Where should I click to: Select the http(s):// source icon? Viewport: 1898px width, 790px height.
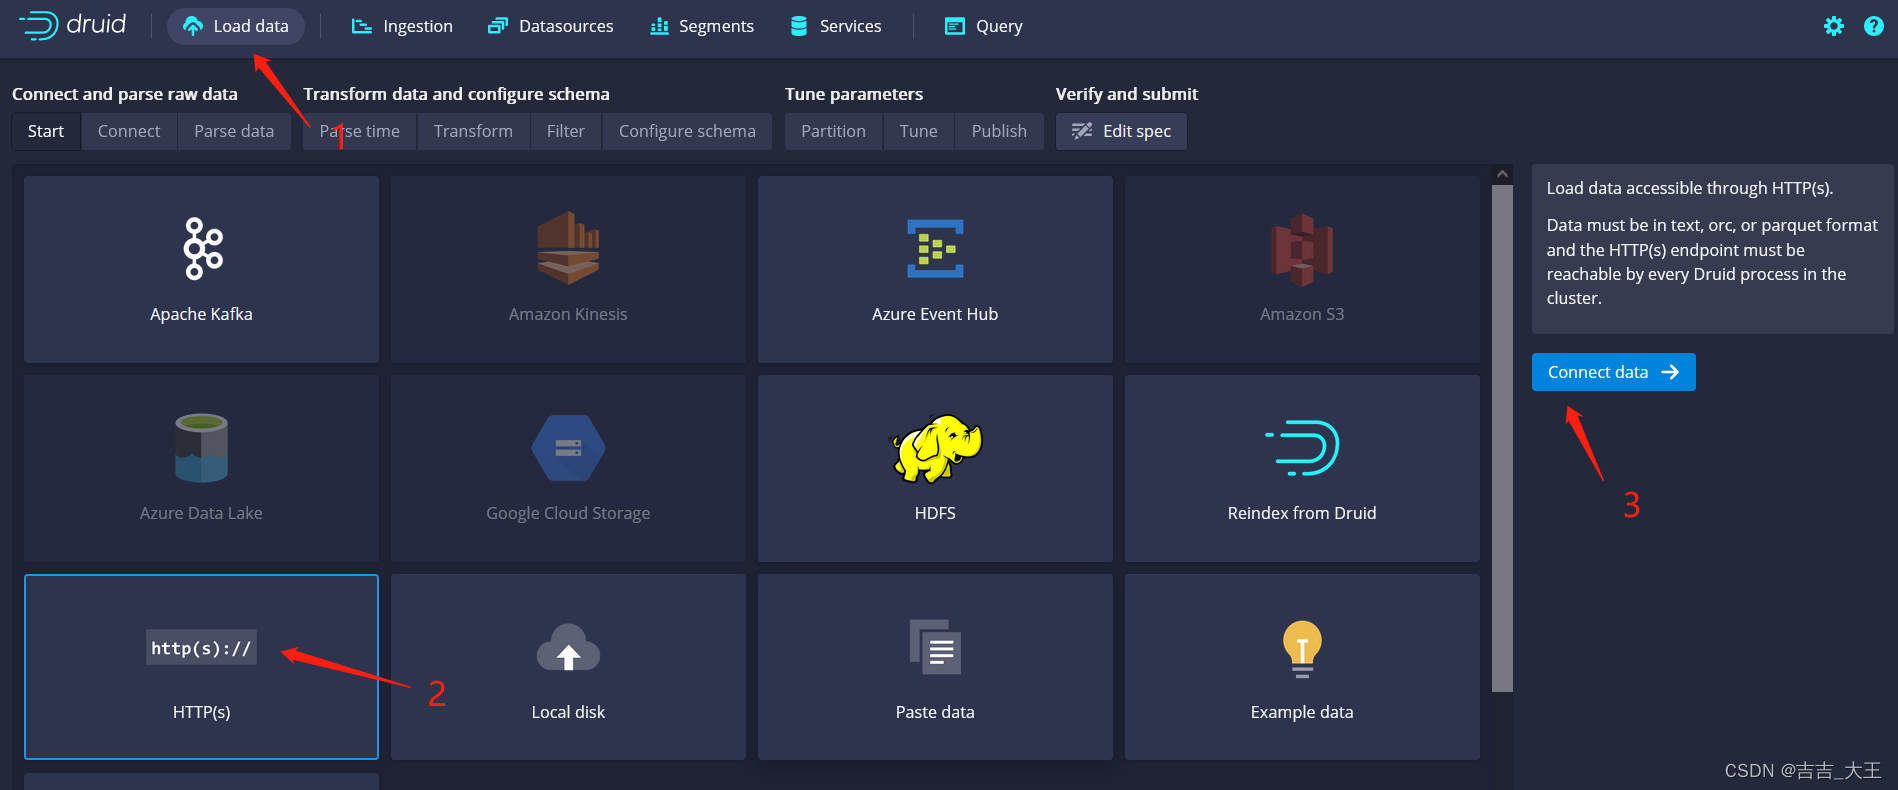[201, 647]
